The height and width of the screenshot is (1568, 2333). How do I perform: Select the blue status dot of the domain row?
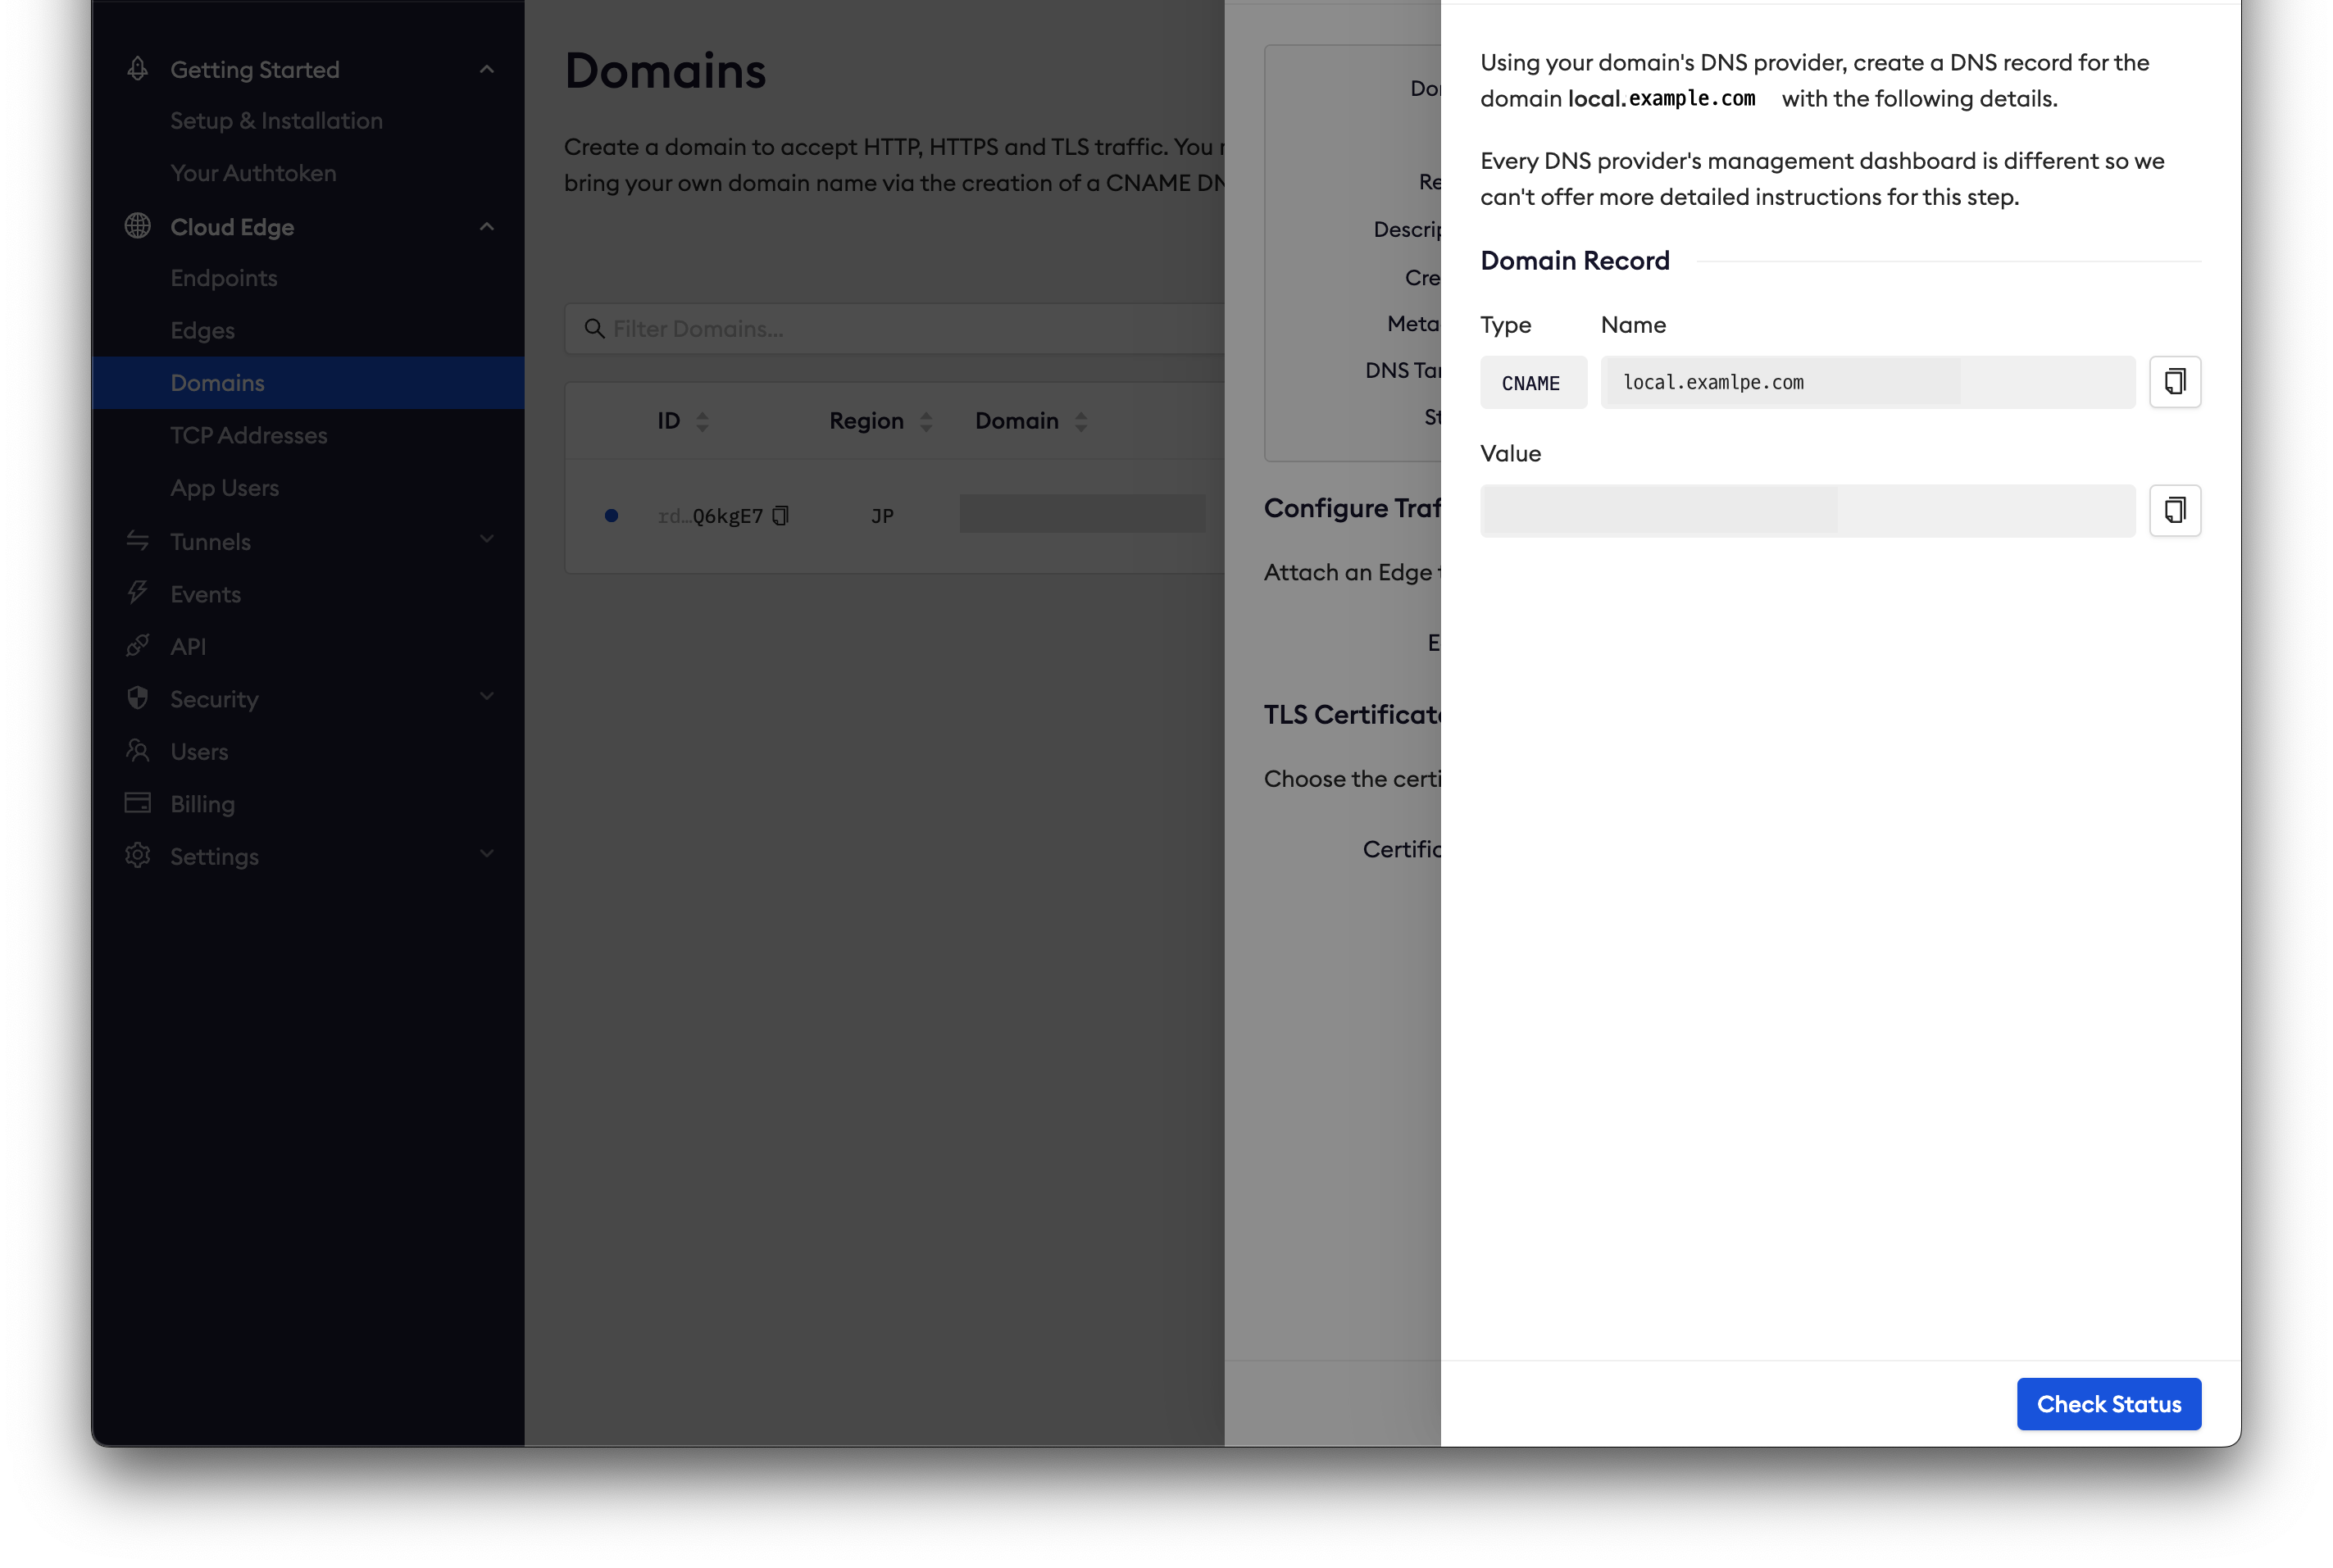point(611,516)
